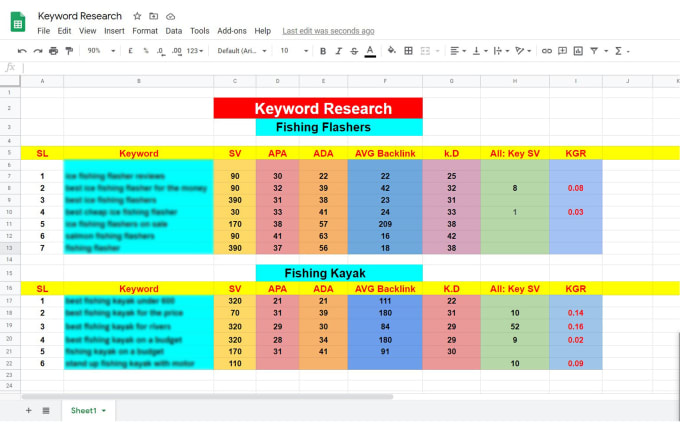Open the Data menu
This screenshot has width=680, height=425.
pos(173,31)
